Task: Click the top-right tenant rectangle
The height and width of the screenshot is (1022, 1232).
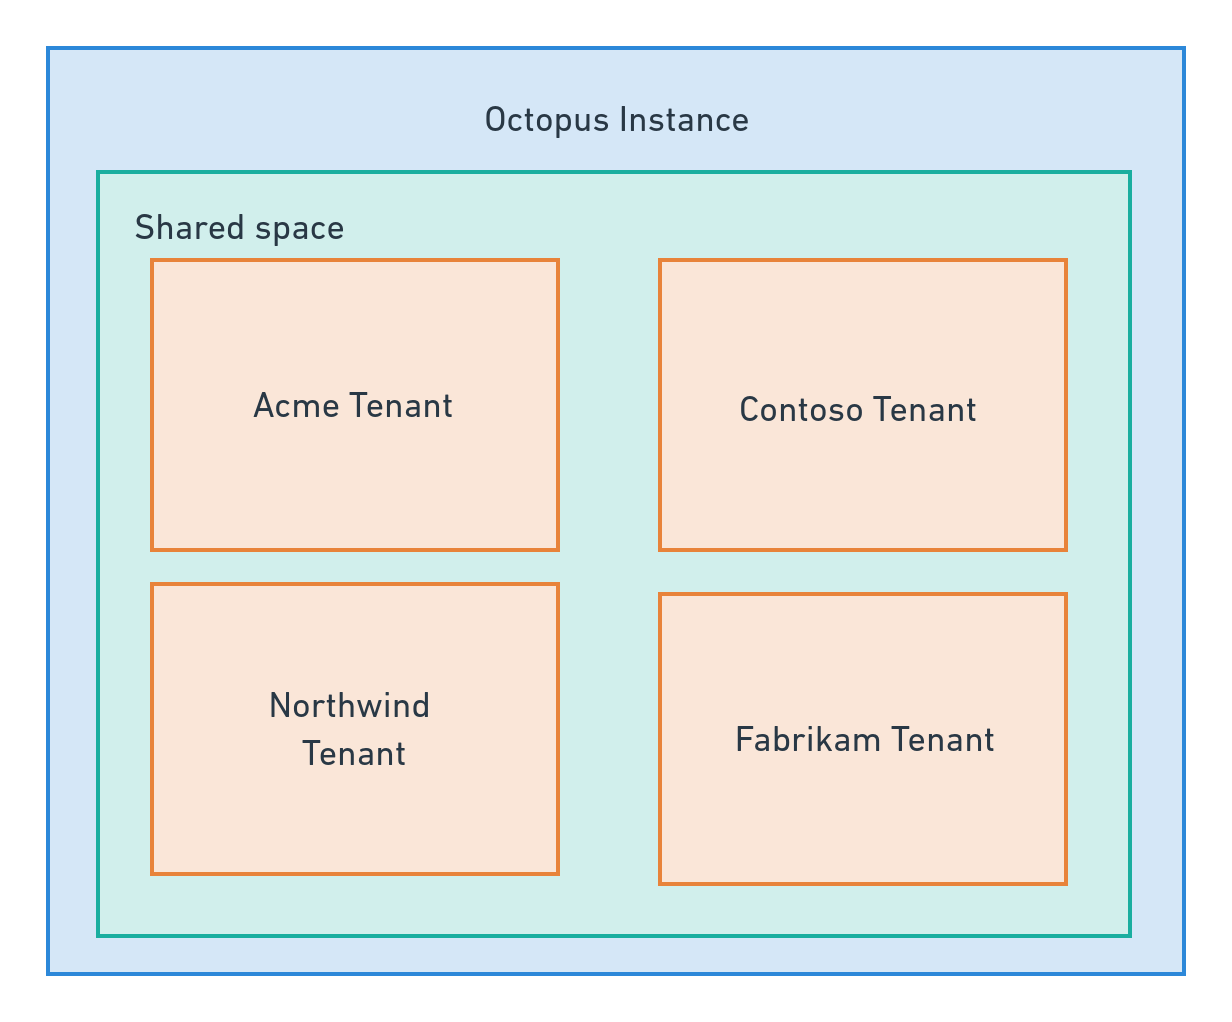Action: 863,404
